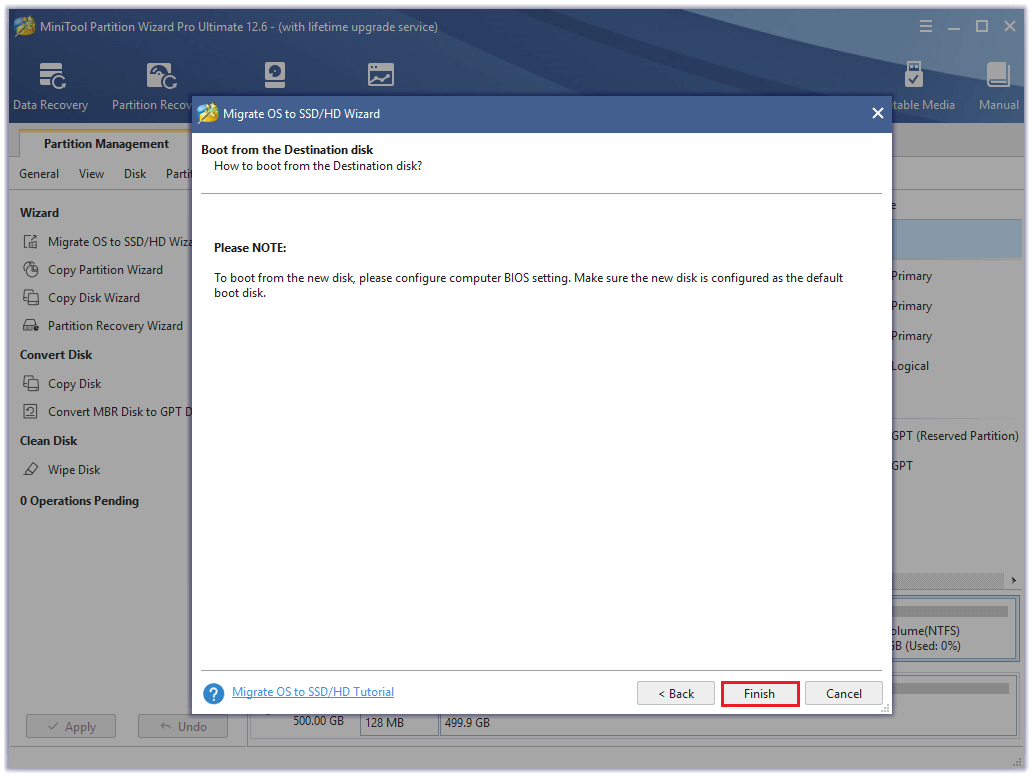Click the 'Wizard' section header in sidebar
1033x776 pixels.
click(x=40, y=213)
